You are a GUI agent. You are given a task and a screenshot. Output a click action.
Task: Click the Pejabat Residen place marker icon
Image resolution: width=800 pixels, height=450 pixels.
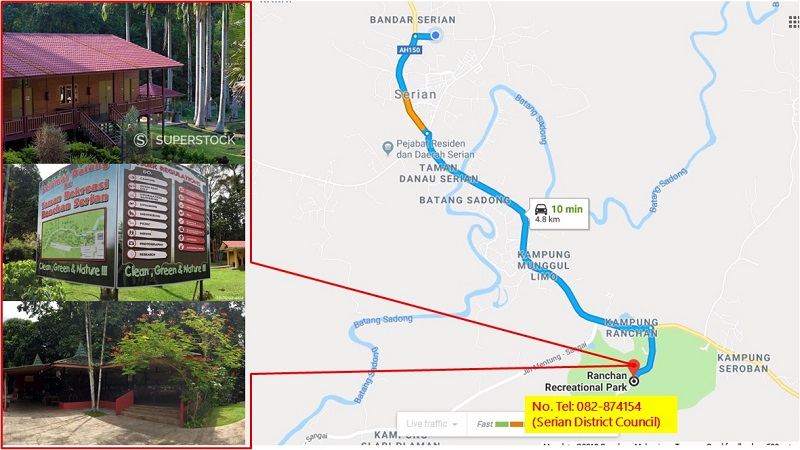tap(388, 148)
